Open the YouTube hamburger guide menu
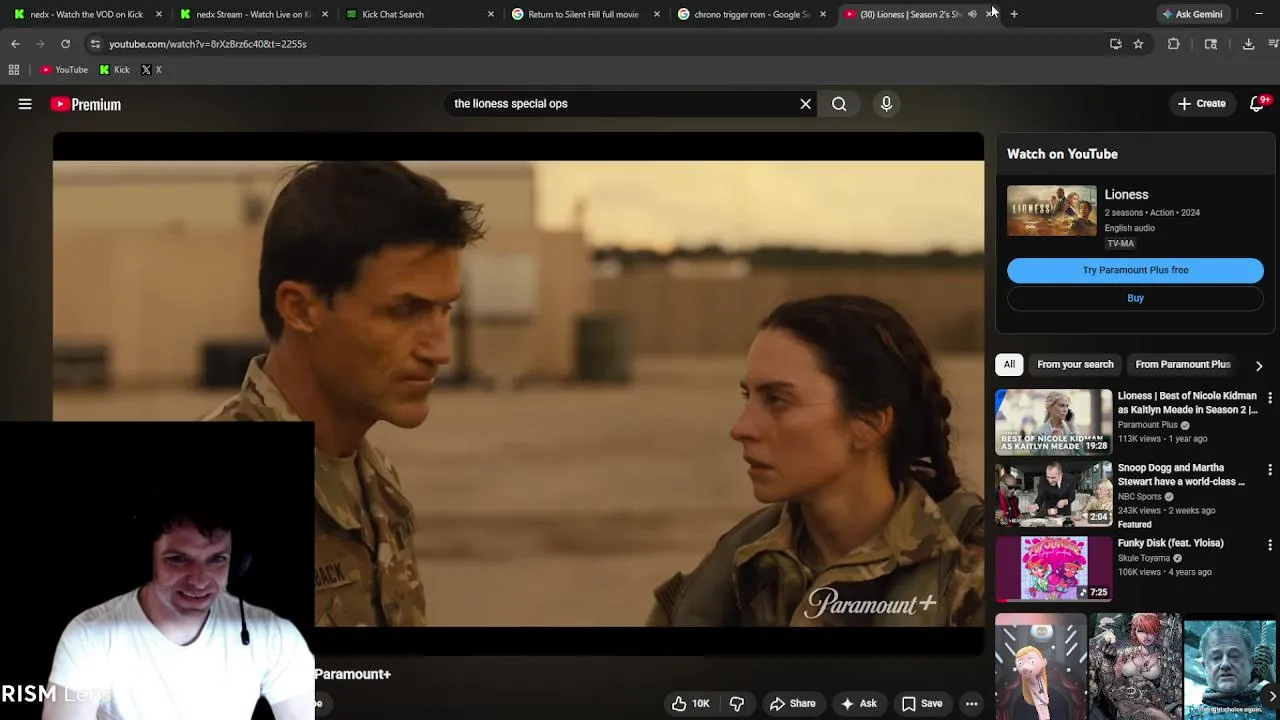The height and width of the screenshot is (720, 1280). (25, 104)
